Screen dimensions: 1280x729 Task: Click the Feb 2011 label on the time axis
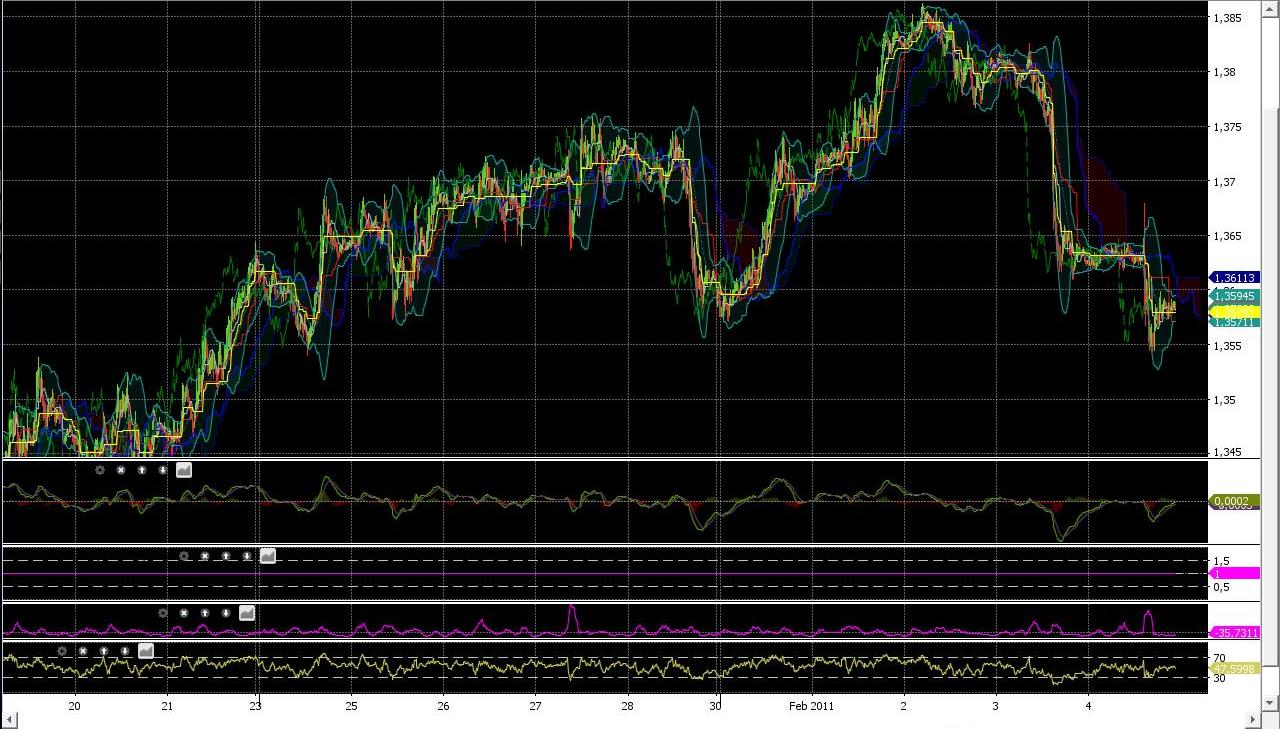pyautogui.click(x=811, y=706)
